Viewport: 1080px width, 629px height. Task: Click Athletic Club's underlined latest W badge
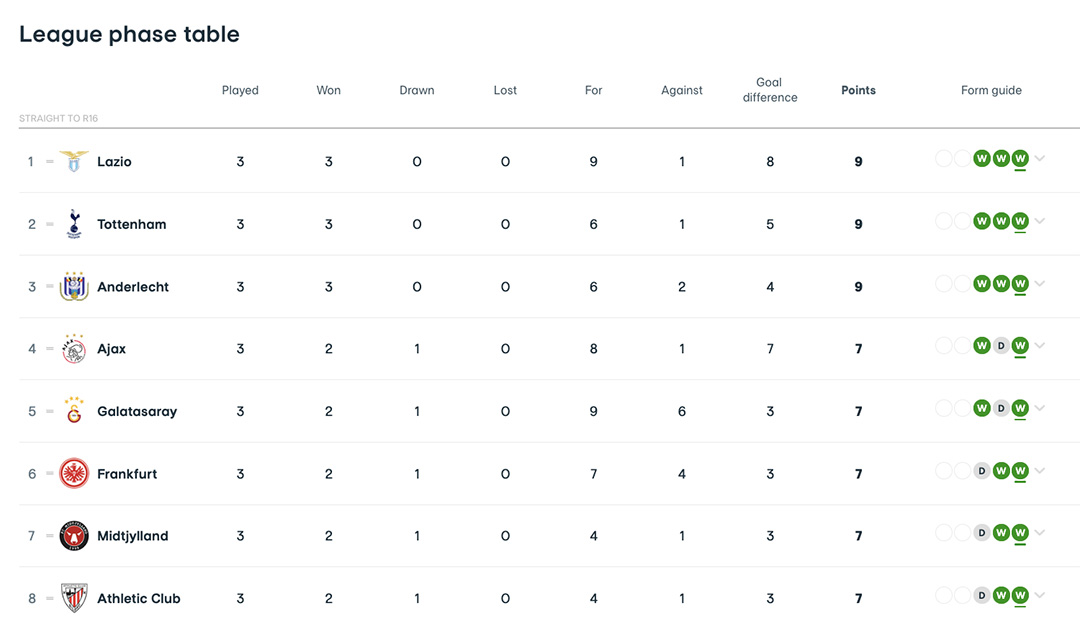tap(1020, 595)
